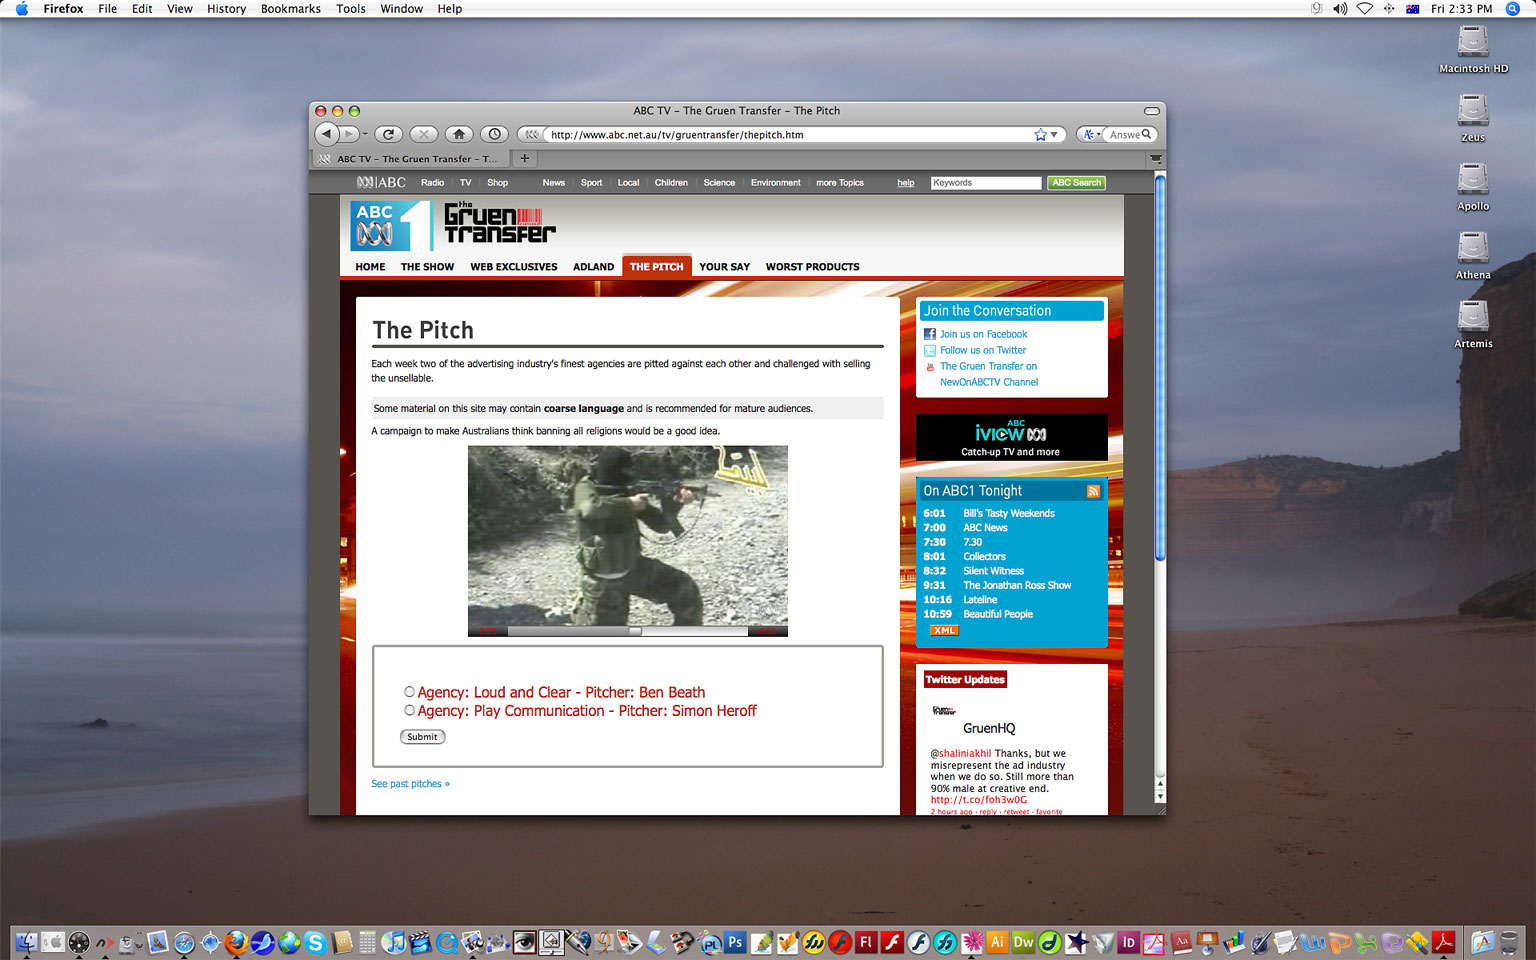Open Dreamweaver from the Dock

pos(1023,942)
